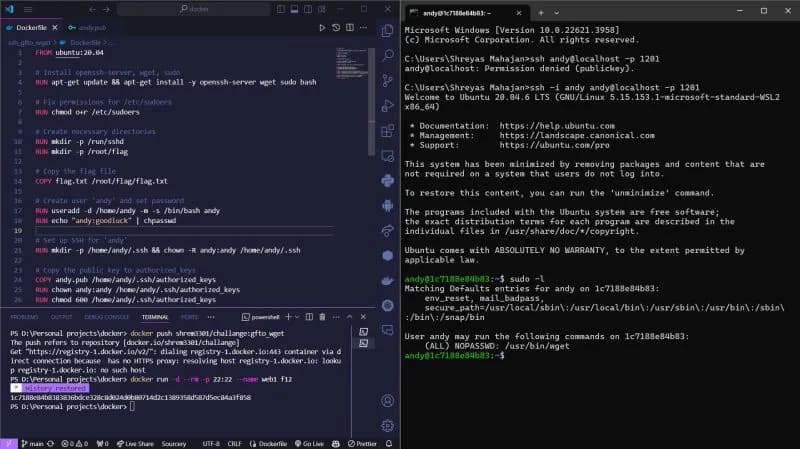Open the notifications bell in the status bar

point(389,444)
